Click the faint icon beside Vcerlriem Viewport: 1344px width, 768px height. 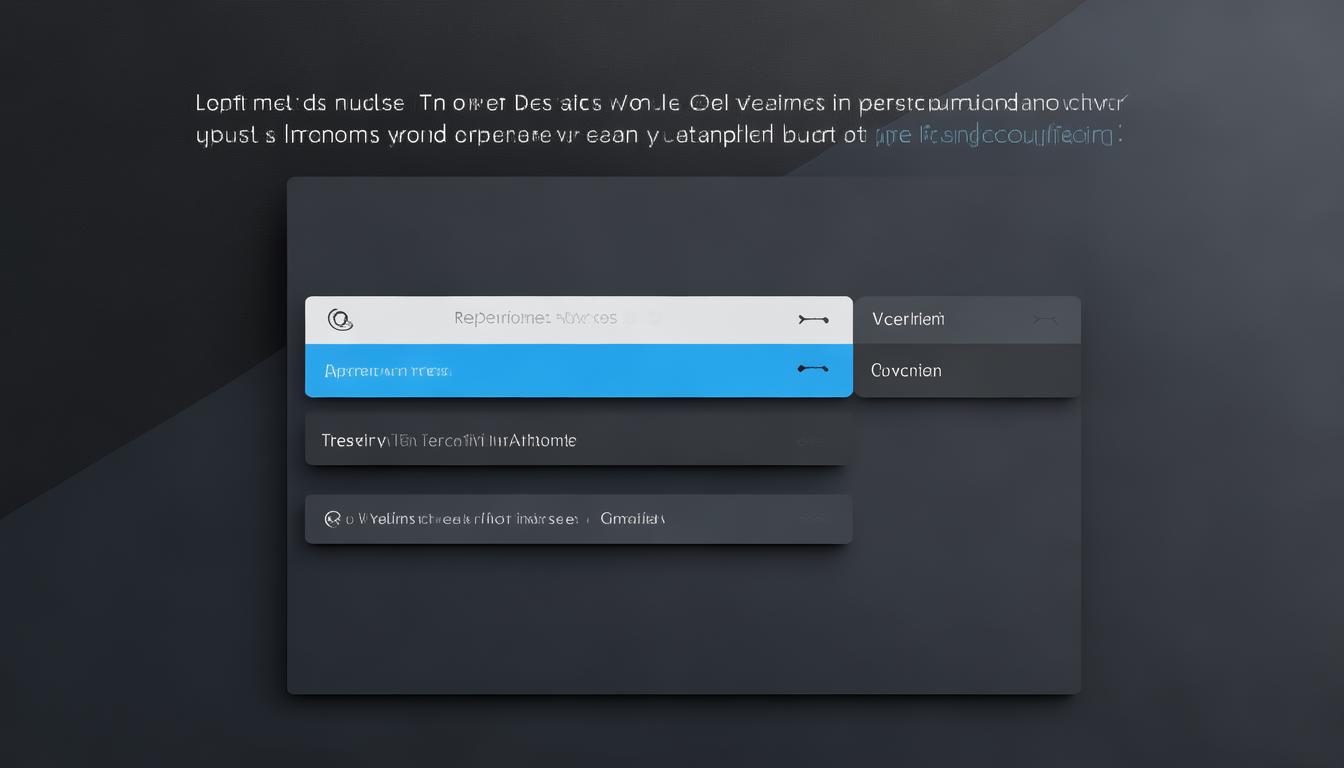coord(1044,320)
